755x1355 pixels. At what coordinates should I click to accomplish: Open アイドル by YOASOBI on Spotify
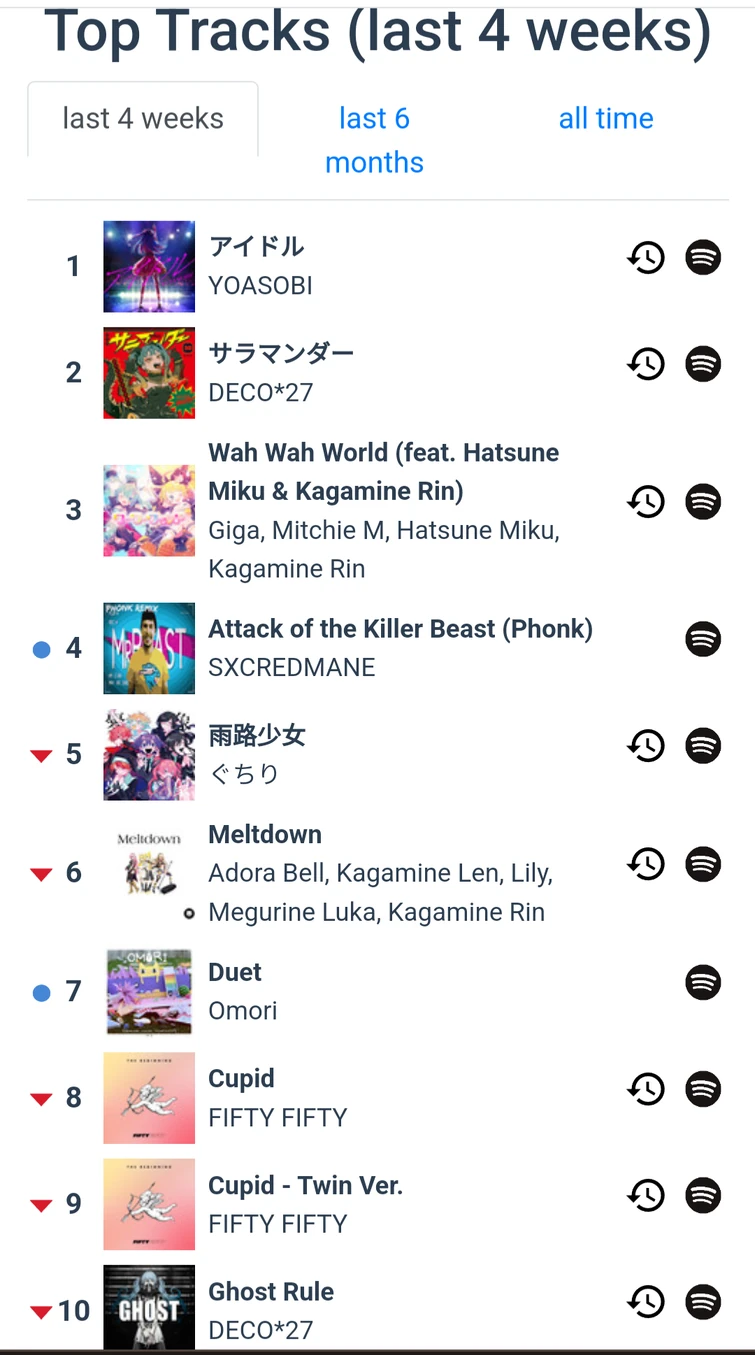pos(703,257)
